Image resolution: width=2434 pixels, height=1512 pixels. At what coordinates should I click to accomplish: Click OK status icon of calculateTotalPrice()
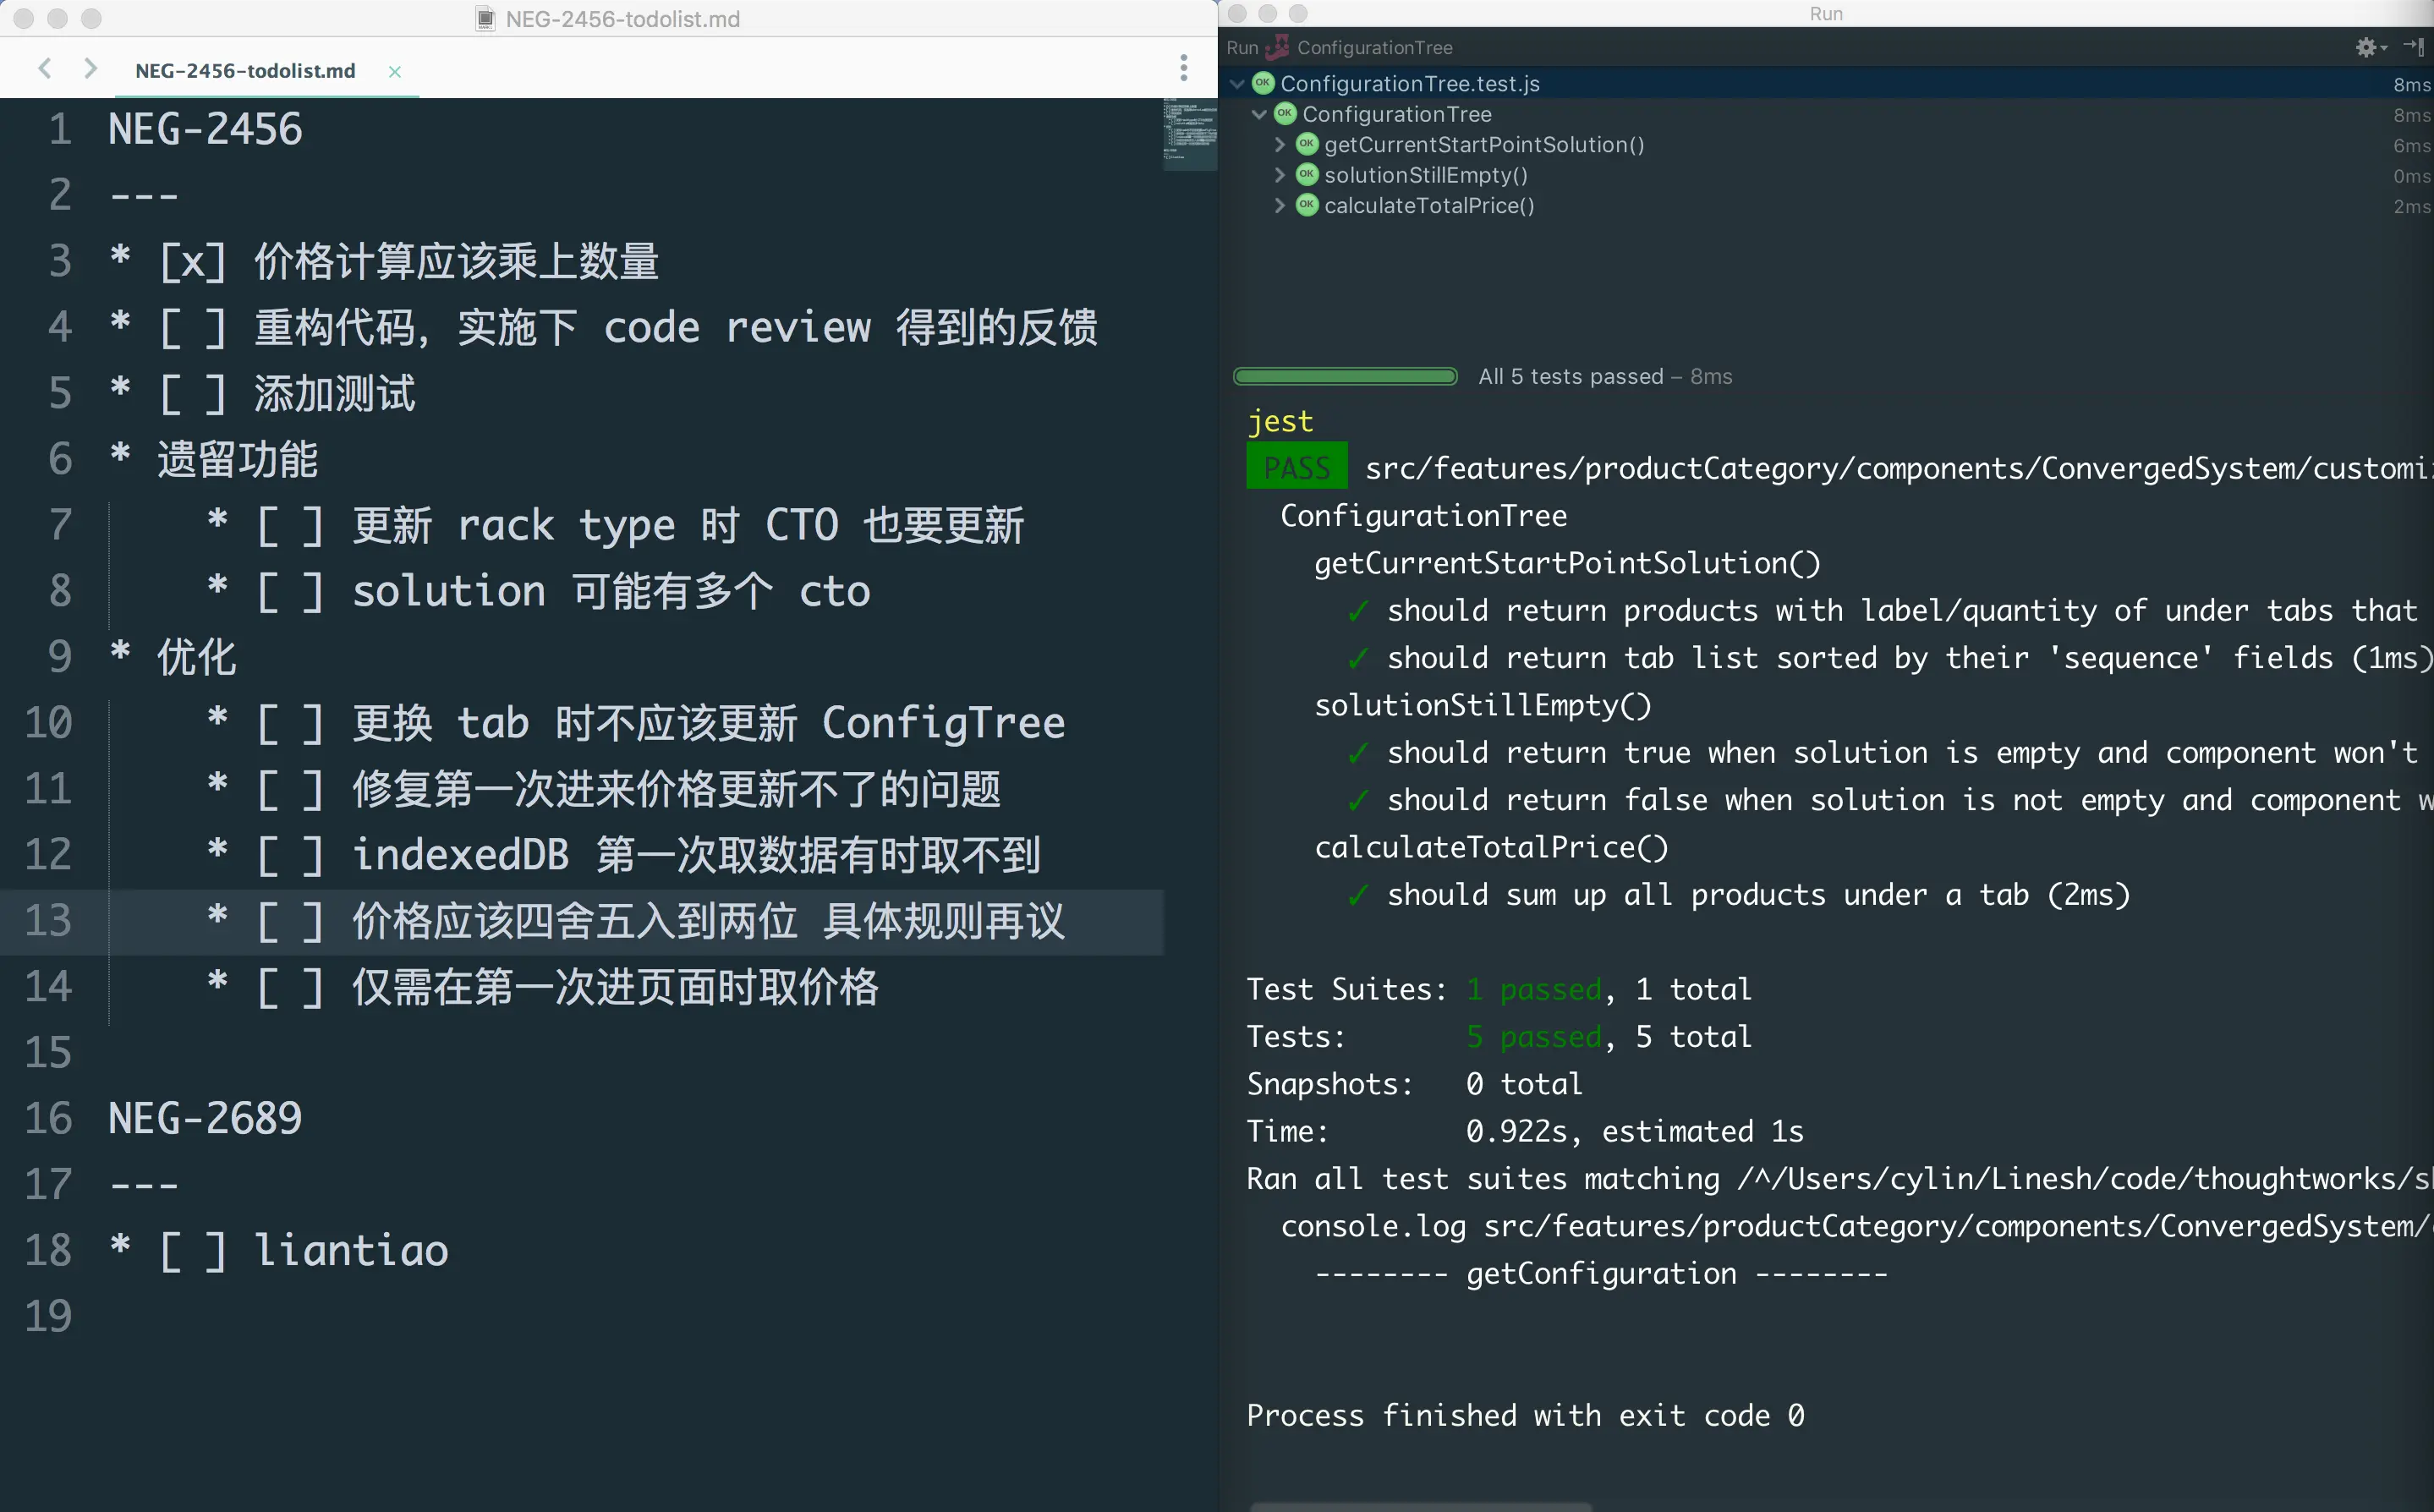[1306, 205]
